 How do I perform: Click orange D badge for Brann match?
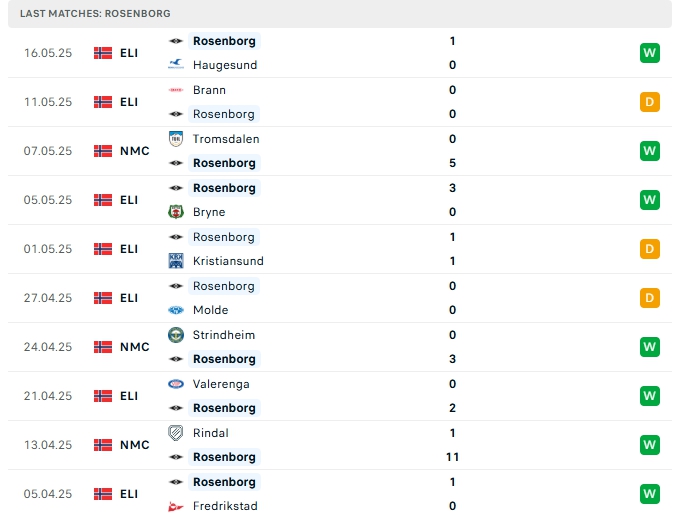pyautogui.click(x=649, y=102)
